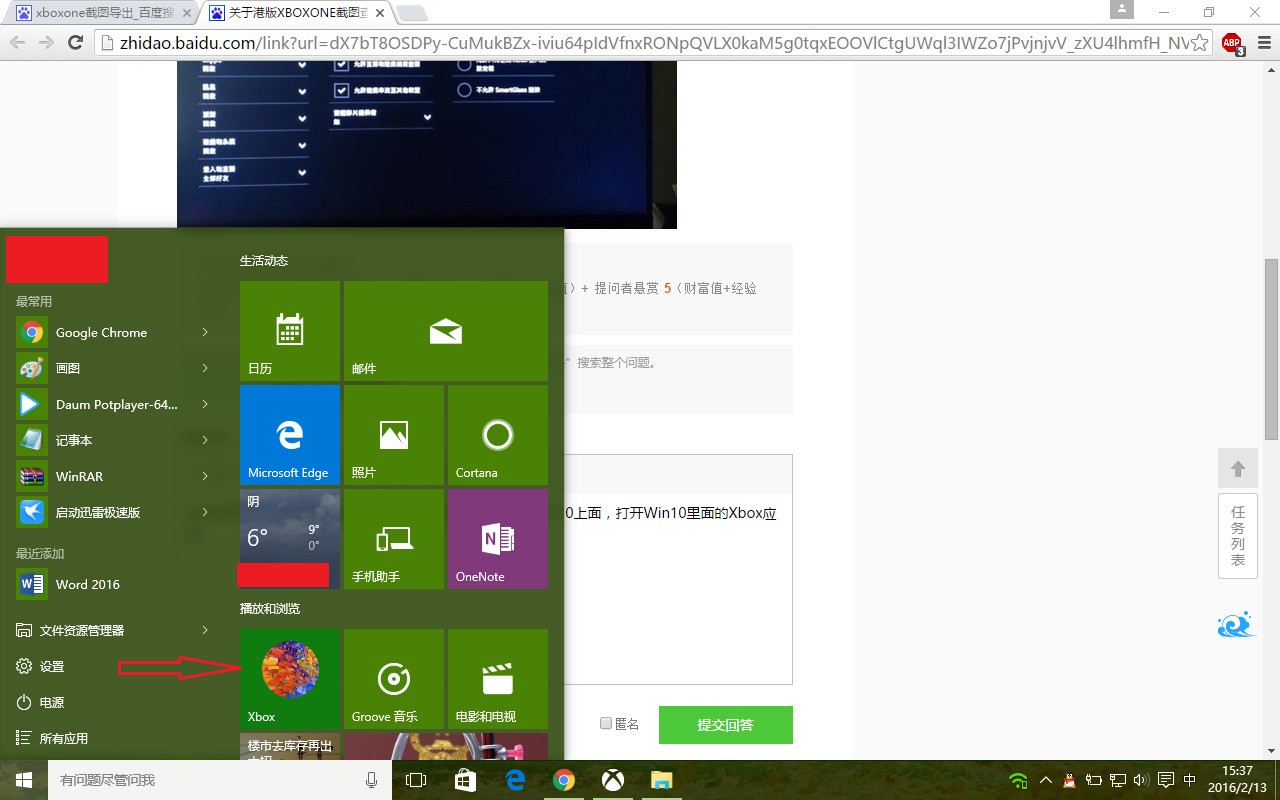Open the 日历 calendar tile
The height and width of the screenshot is (800, 1280).
(x=290, y=331)
